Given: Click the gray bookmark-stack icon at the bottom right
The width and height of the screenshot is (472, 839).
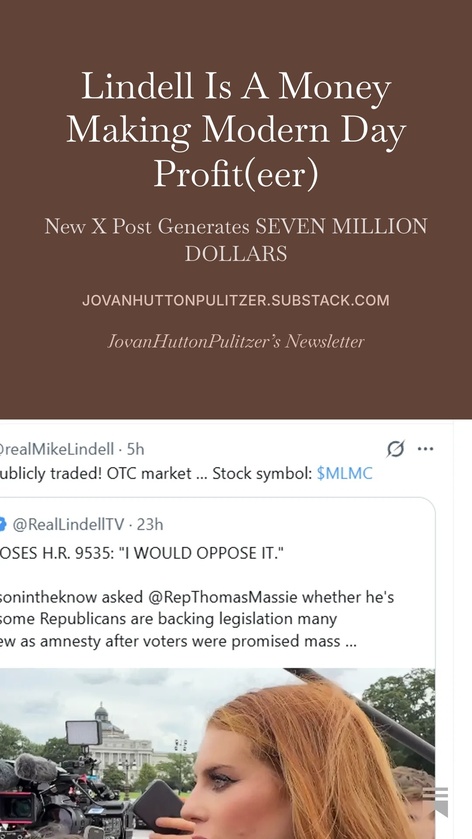Looking at the screenshot, I should point(435,802).
